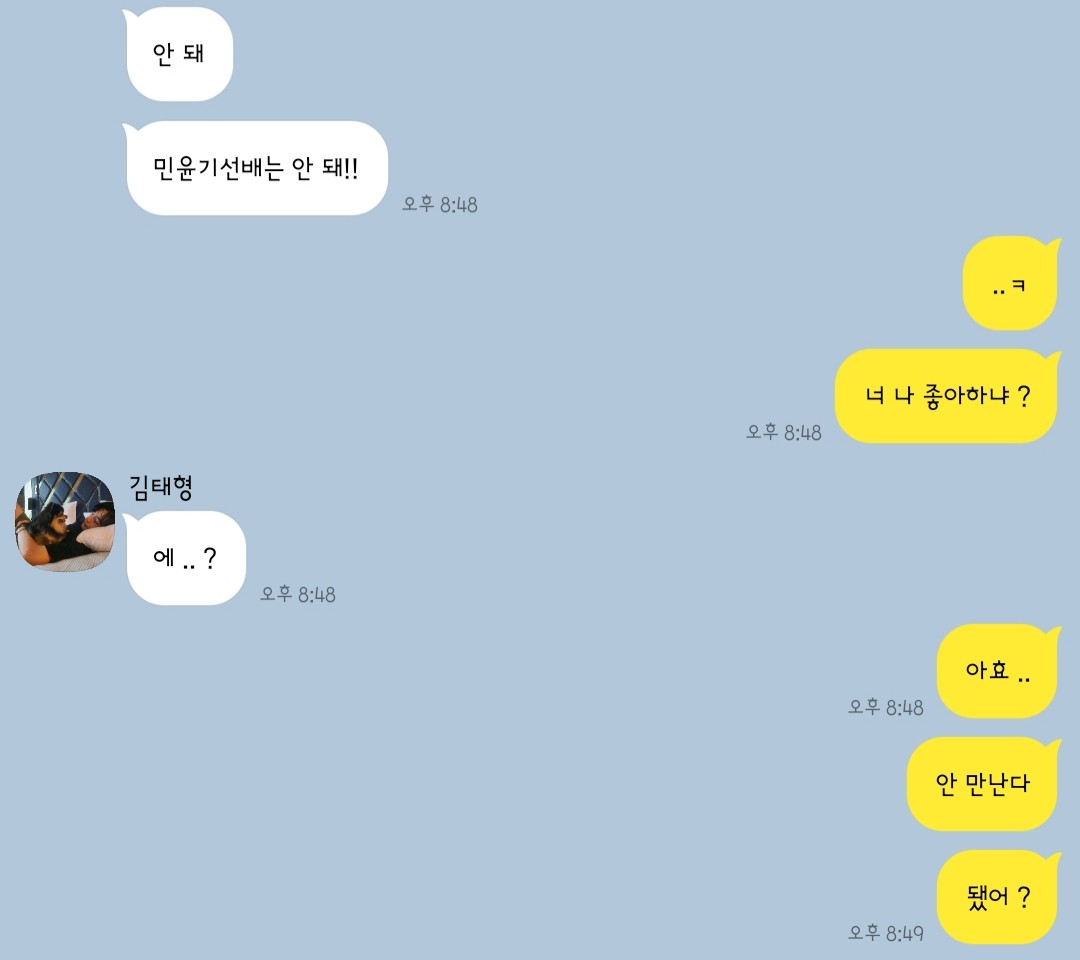This screenshot has height=960, width=1080.
Task: Tap the yellow '.. ㅋ' message bubble
Action: coord(1010,283)
